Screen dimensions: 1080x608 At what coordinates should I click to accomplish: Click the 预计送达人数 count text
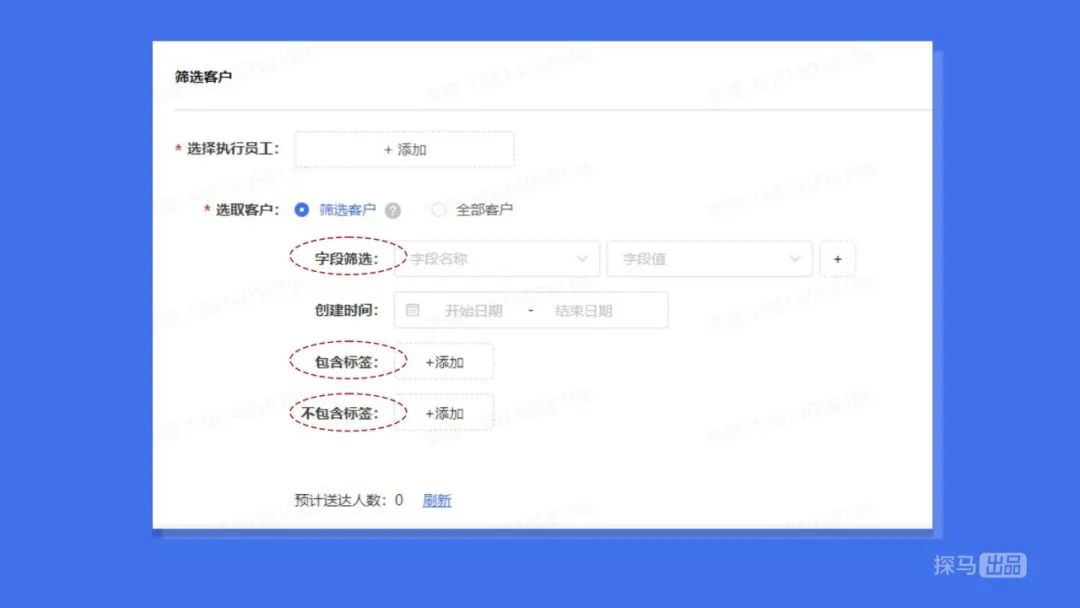(x=349, y=500)
